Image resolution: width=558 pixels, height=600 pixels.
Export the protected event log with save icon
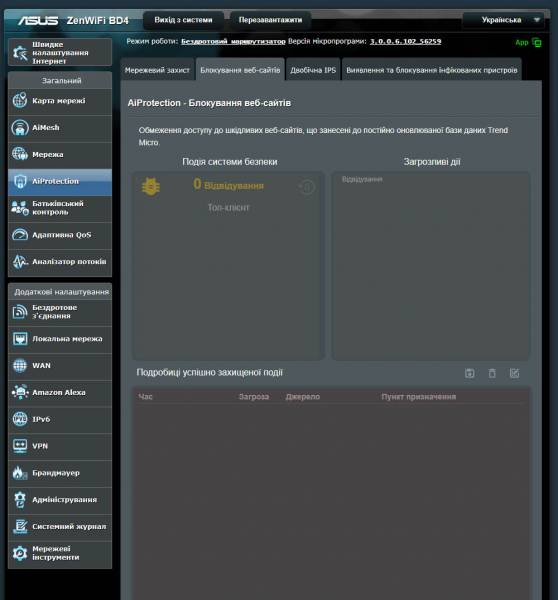pyautogui.click(x=470, y=373)
